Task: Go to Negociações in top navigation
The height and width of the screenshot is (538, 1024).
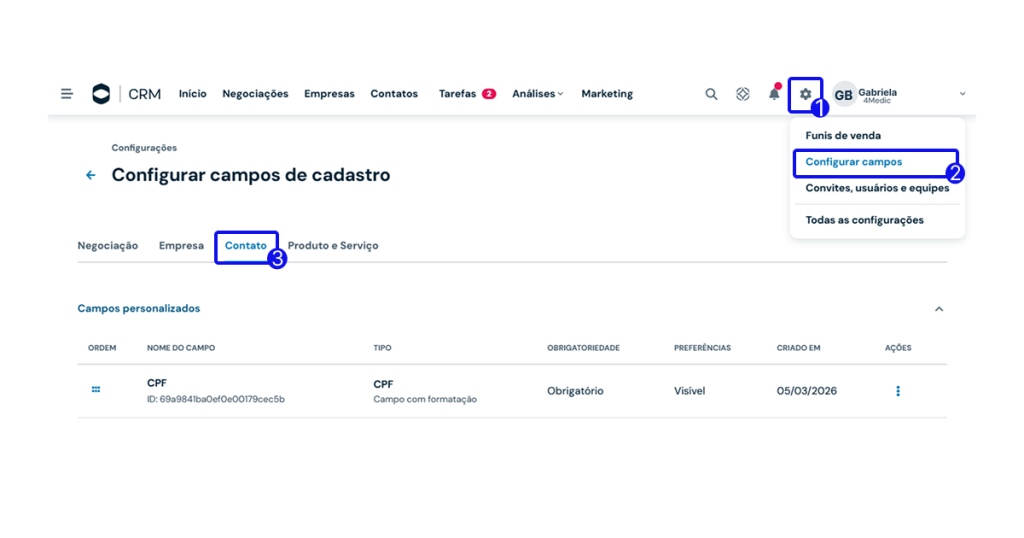Action: (255, 94)
